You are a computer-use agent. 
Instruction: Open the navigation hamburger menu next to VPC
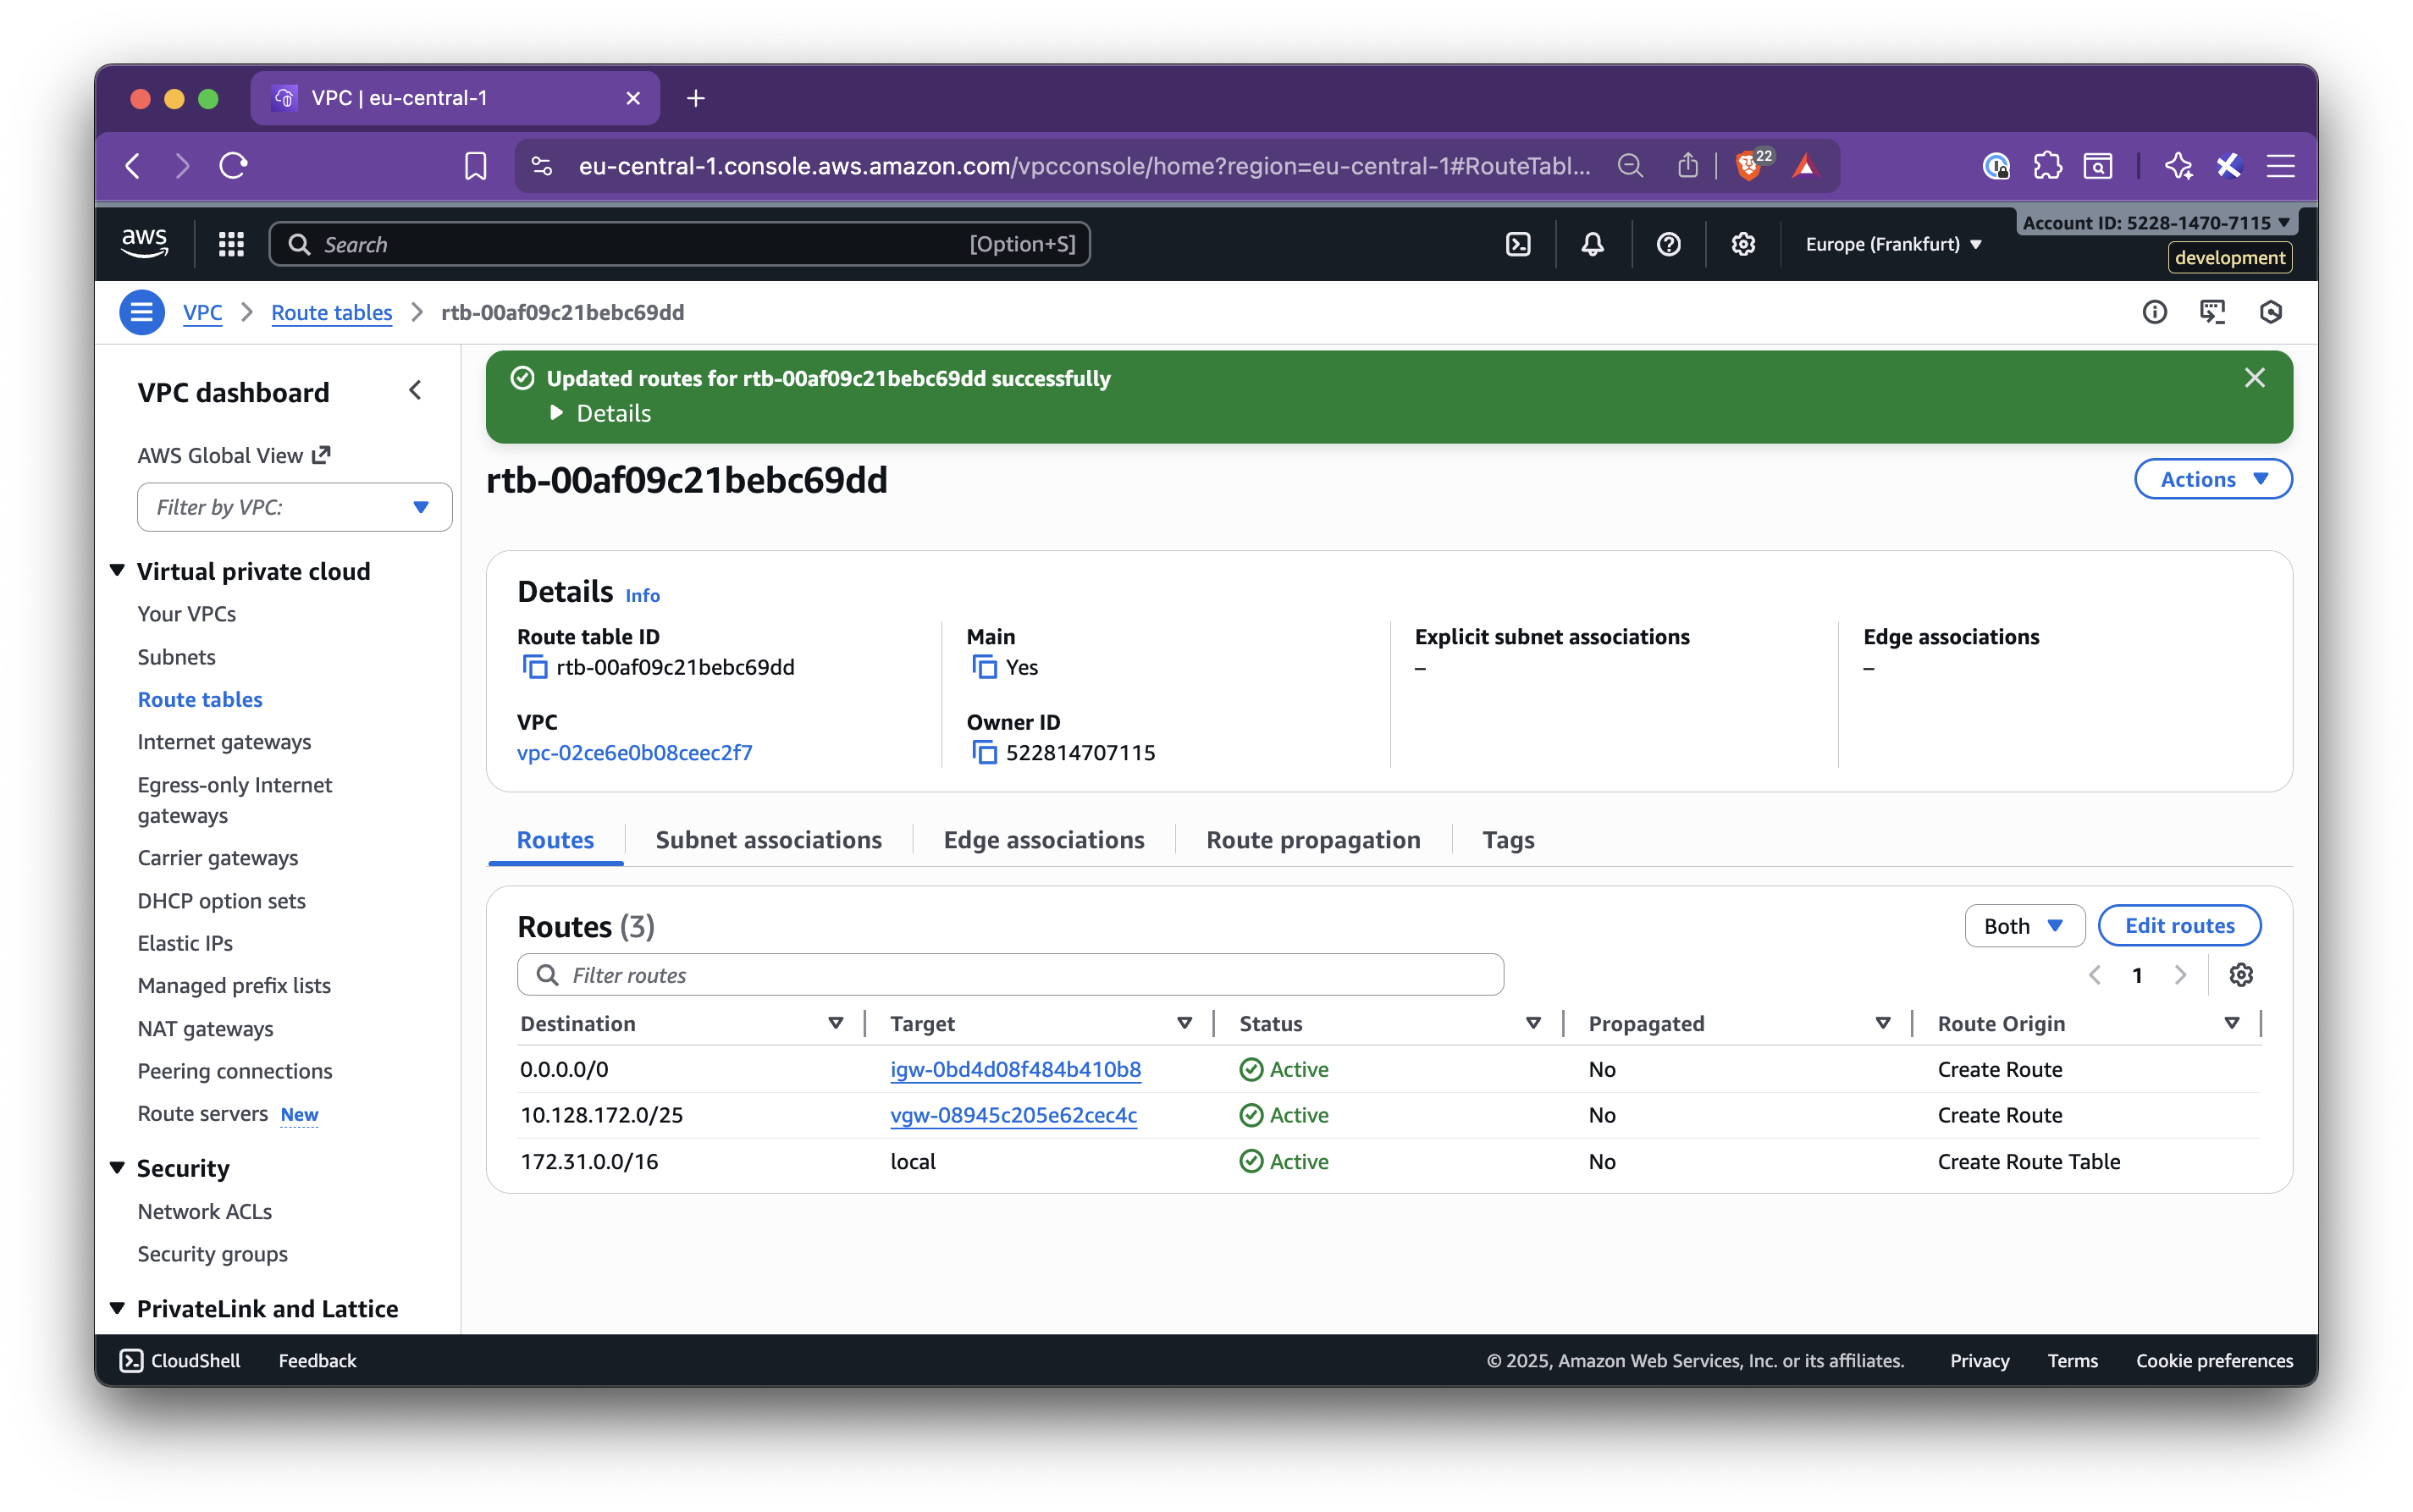141,311
